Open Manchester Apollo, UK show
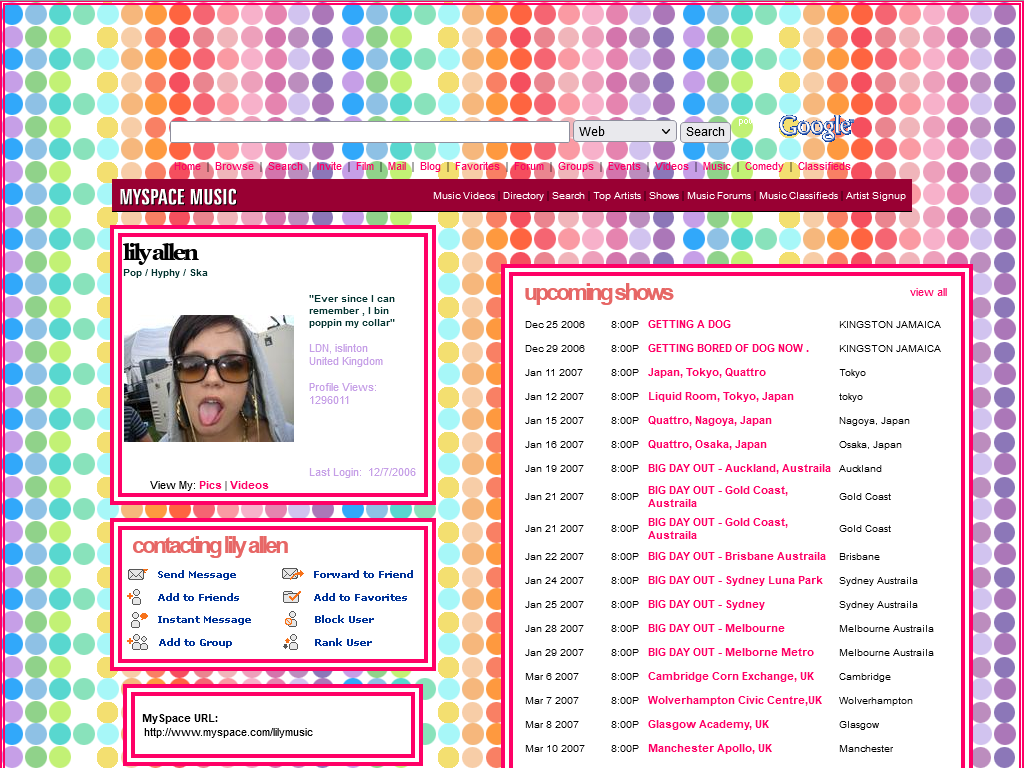This screenshot has height=768, width=1024. tap(710, 748)
